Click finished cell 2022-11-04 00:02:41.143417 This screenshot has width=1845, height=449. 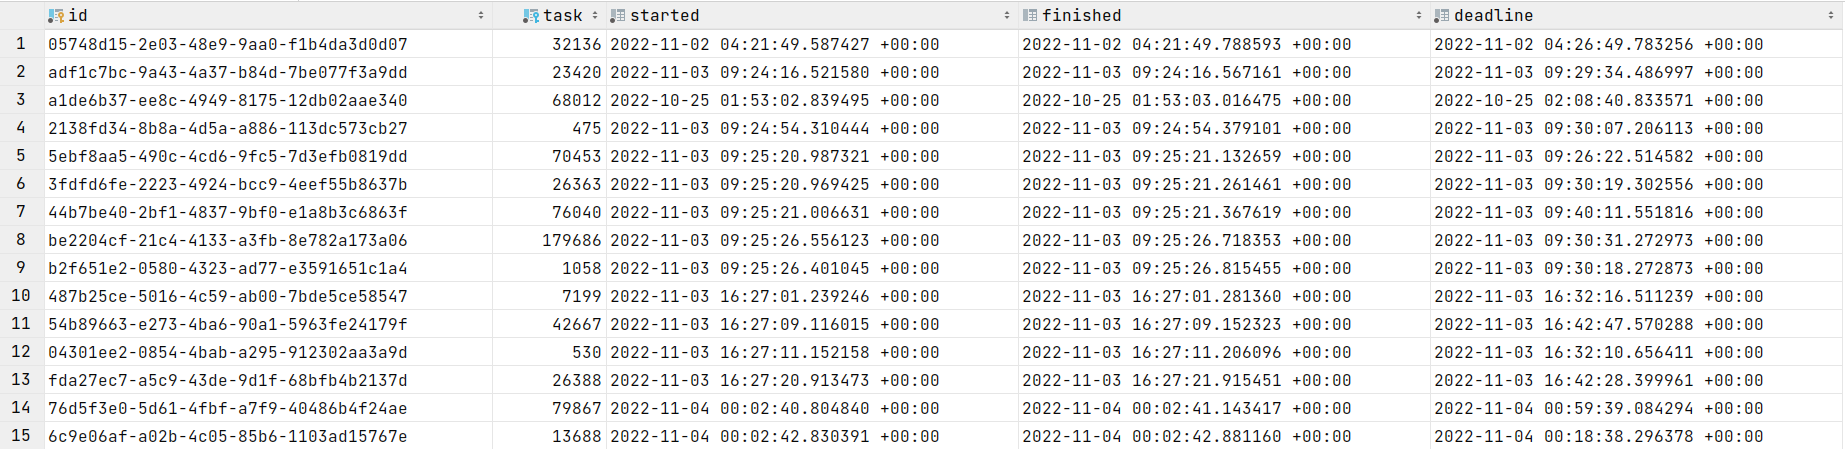(1187, 408)
